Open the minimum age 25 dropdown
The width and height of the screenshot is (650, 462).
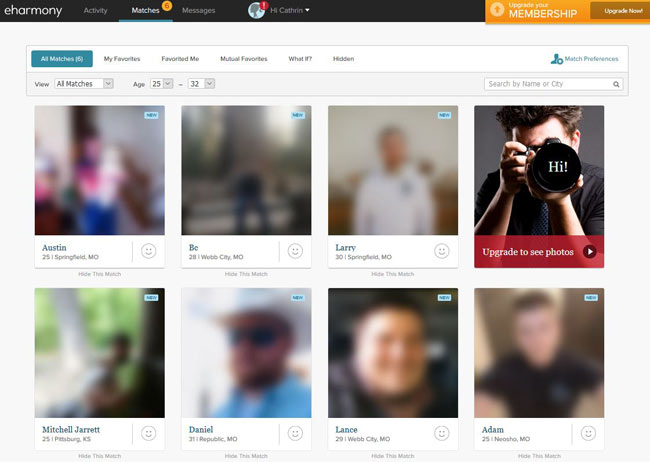161,84
